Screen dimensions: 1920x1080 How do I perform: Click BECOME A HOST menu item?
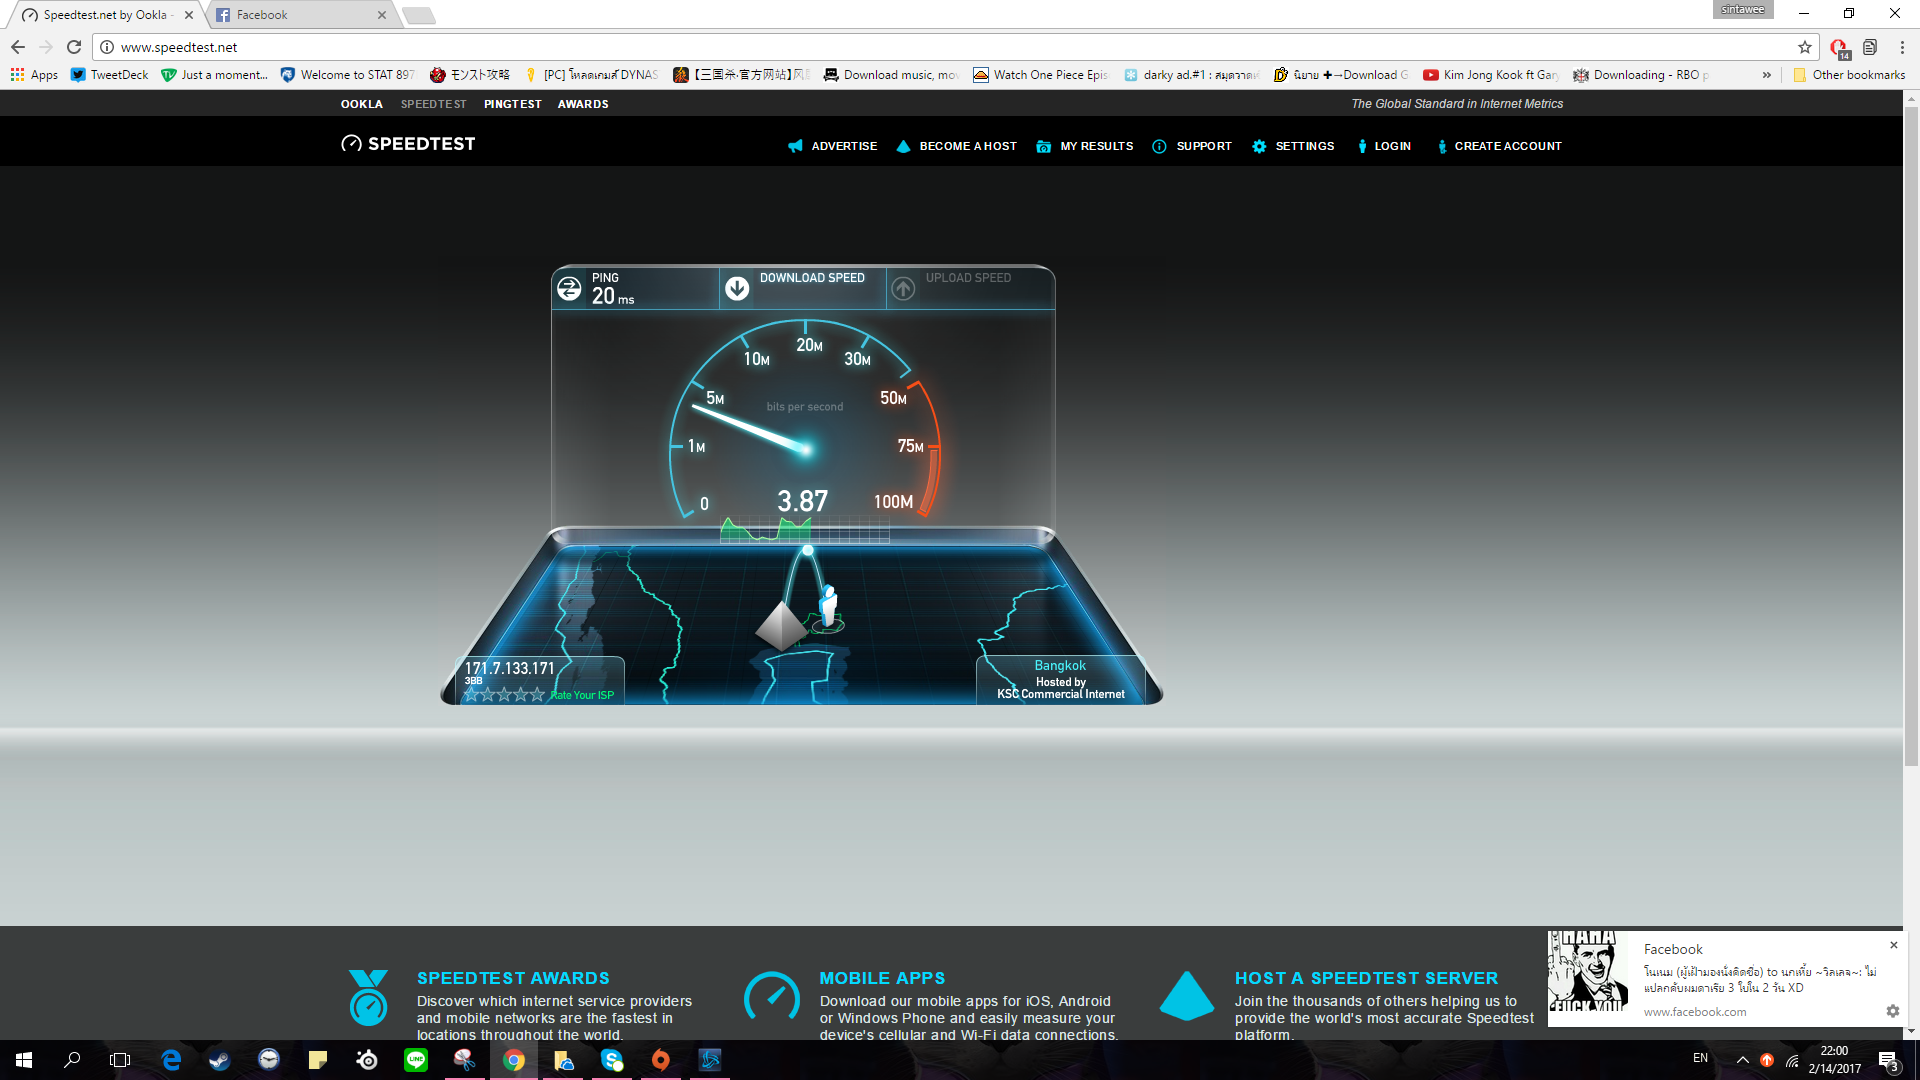point(956,146)
